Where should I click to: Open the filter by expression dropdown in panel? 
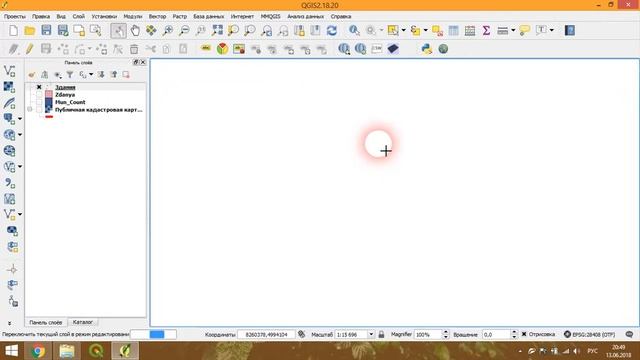coord(91,75)
